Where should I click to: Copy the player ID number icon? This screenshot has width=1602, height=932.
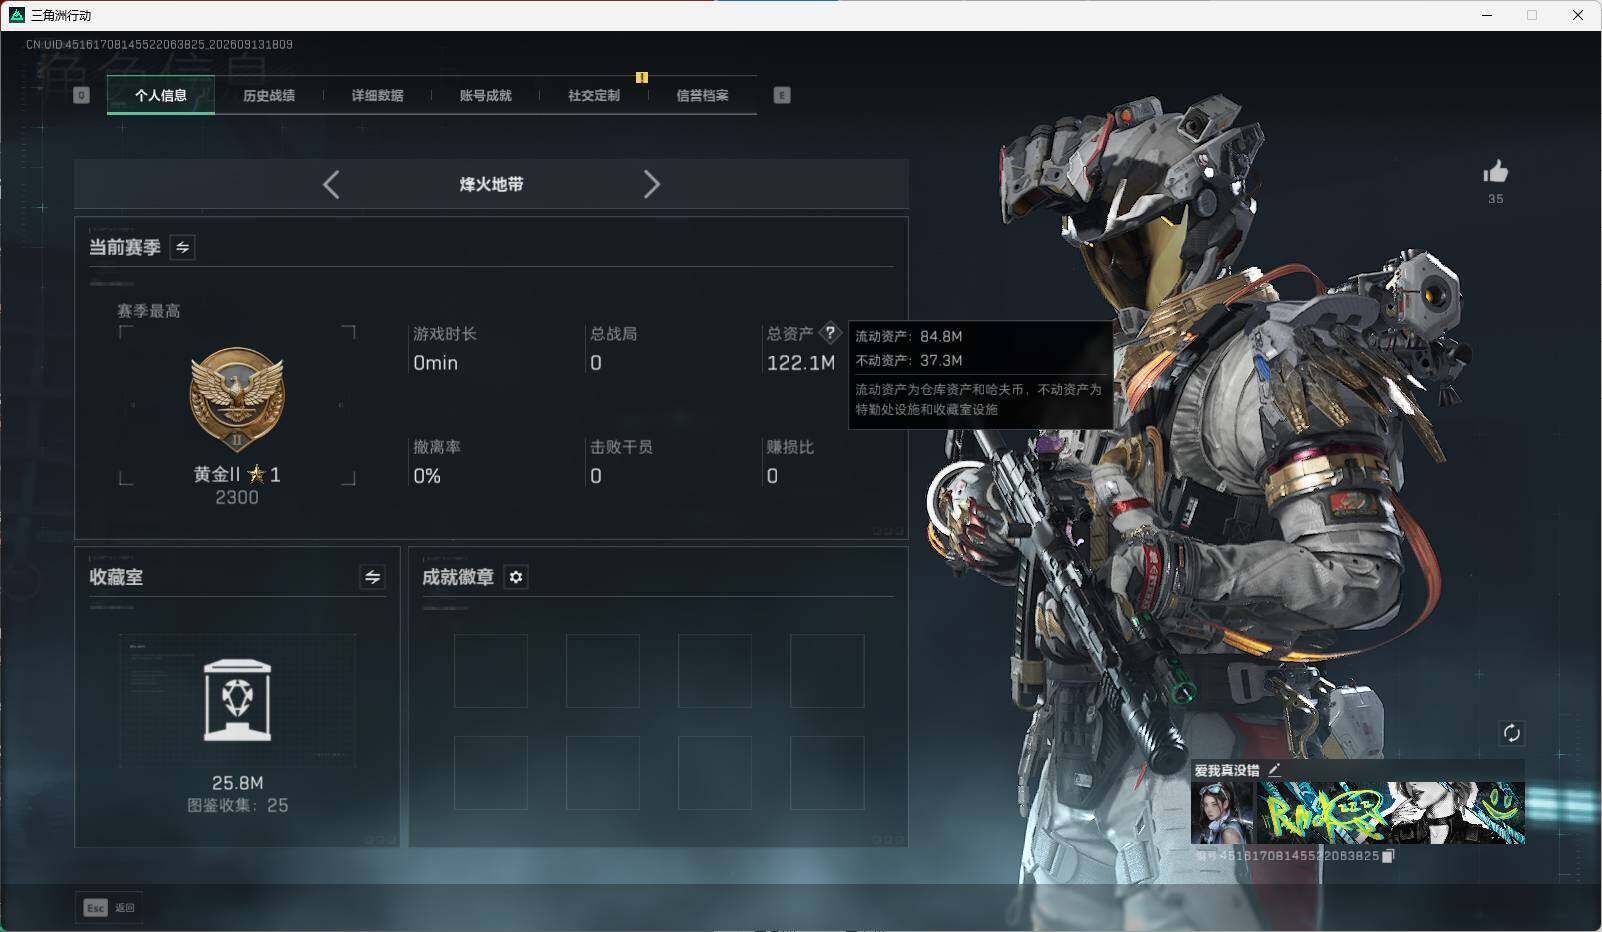(x=1388, y=856)
